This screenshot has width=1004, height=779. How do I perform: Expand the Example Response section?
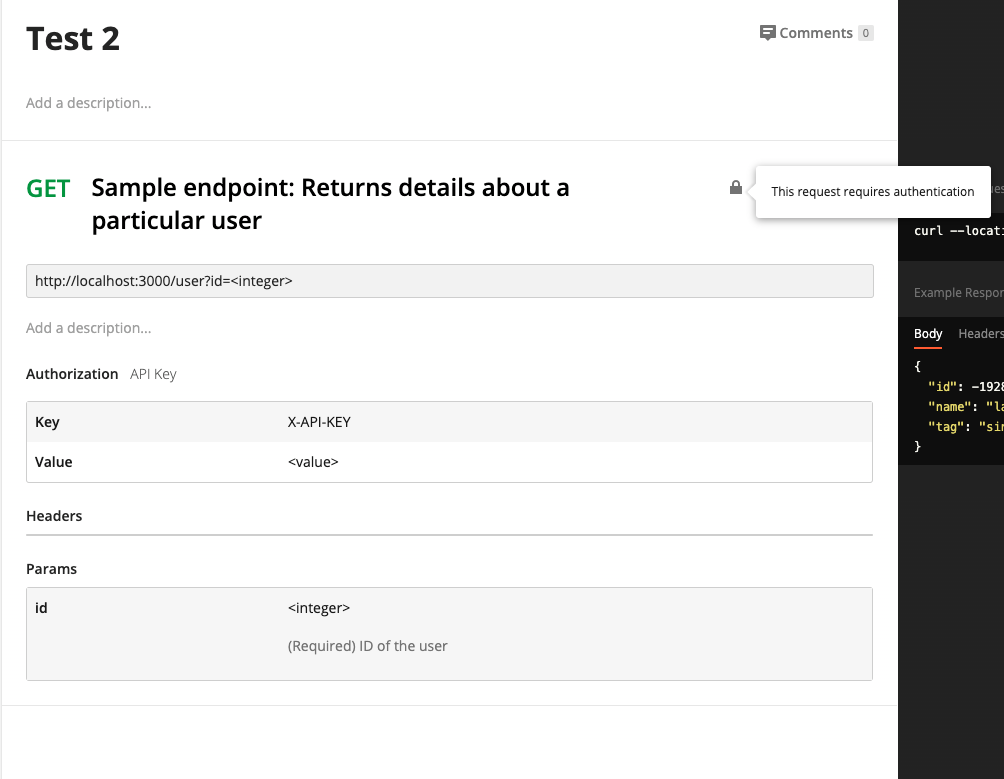click(958, 292)
